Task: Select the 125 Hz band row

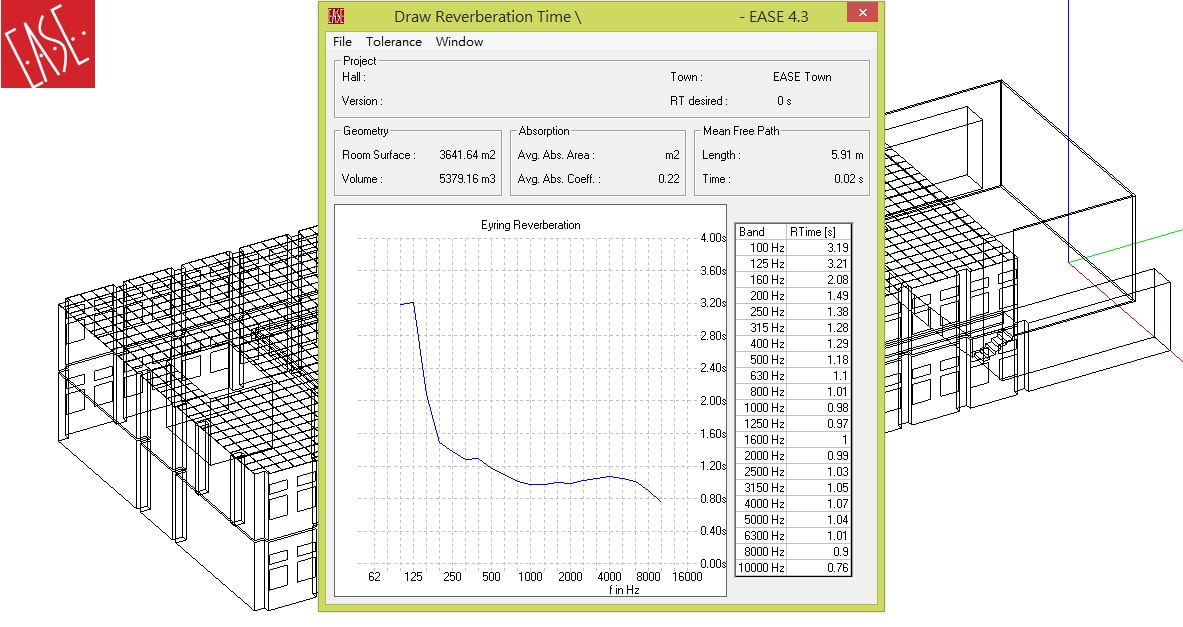Action: point(793,263)
